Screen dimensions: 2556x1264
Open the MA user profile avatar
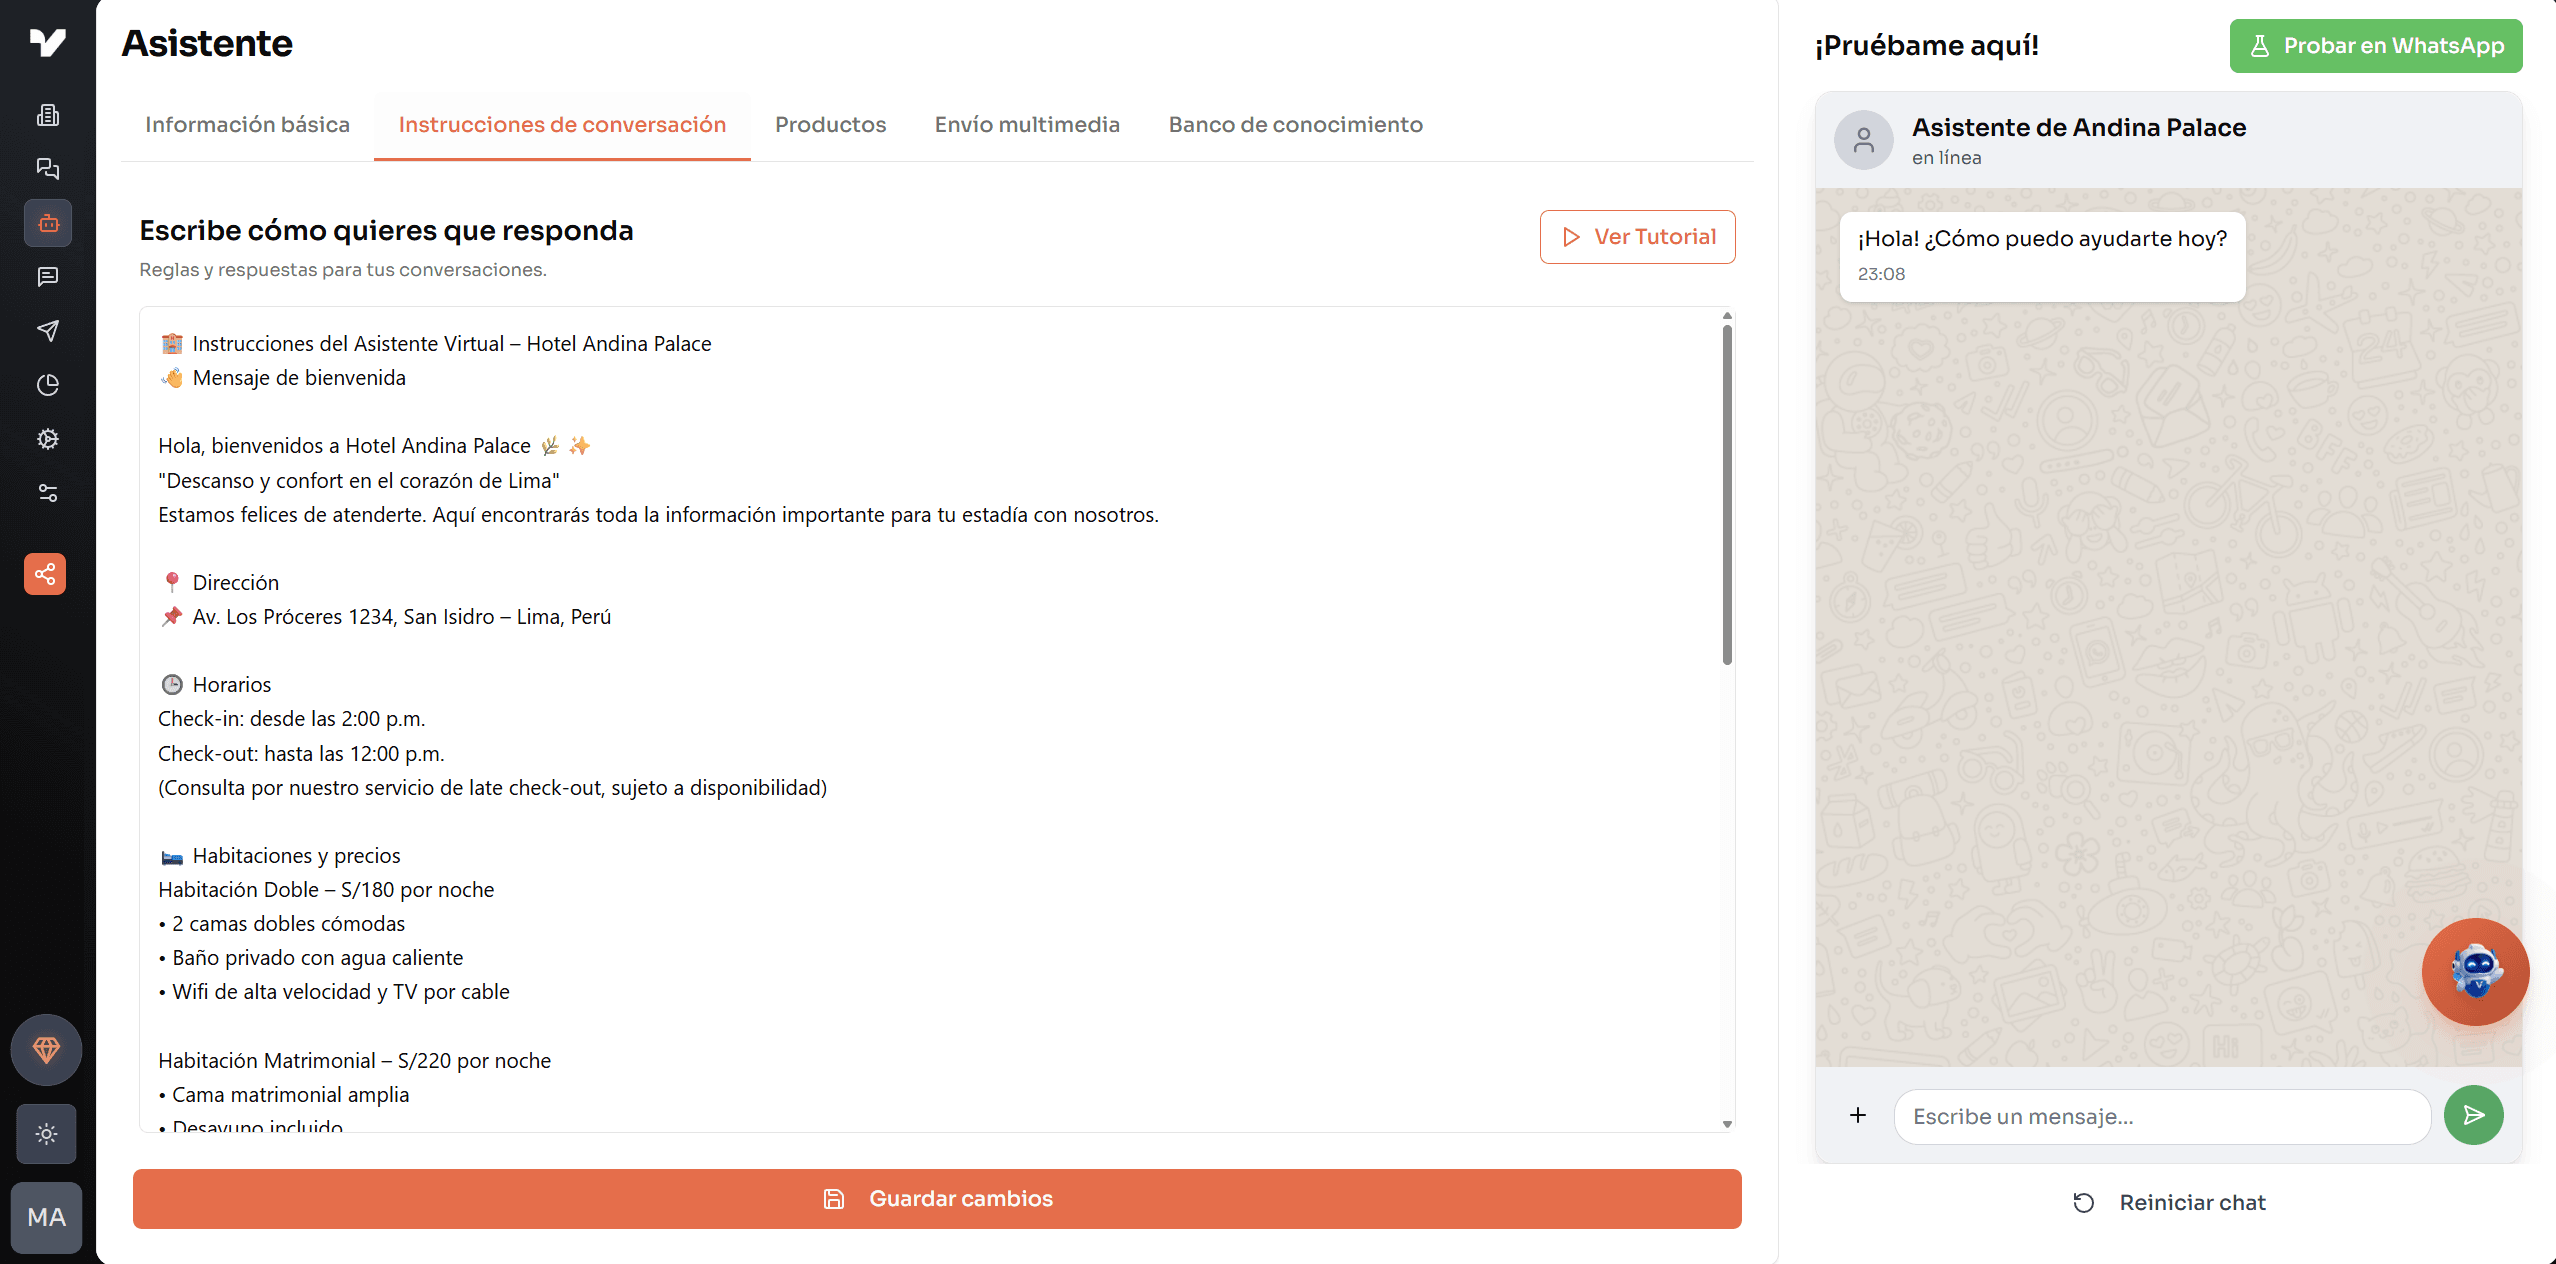pyautogui.click(x=46, y=1217)
